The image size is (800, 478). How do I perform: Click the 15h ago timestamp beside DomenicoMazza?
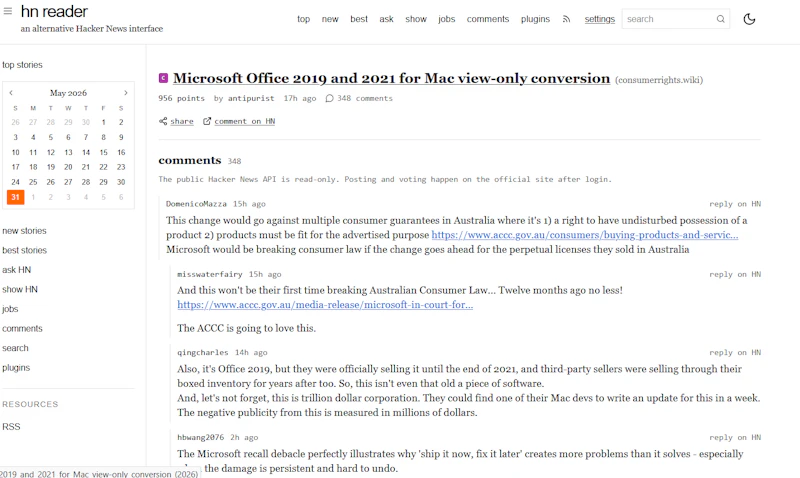tap(249, 204)
